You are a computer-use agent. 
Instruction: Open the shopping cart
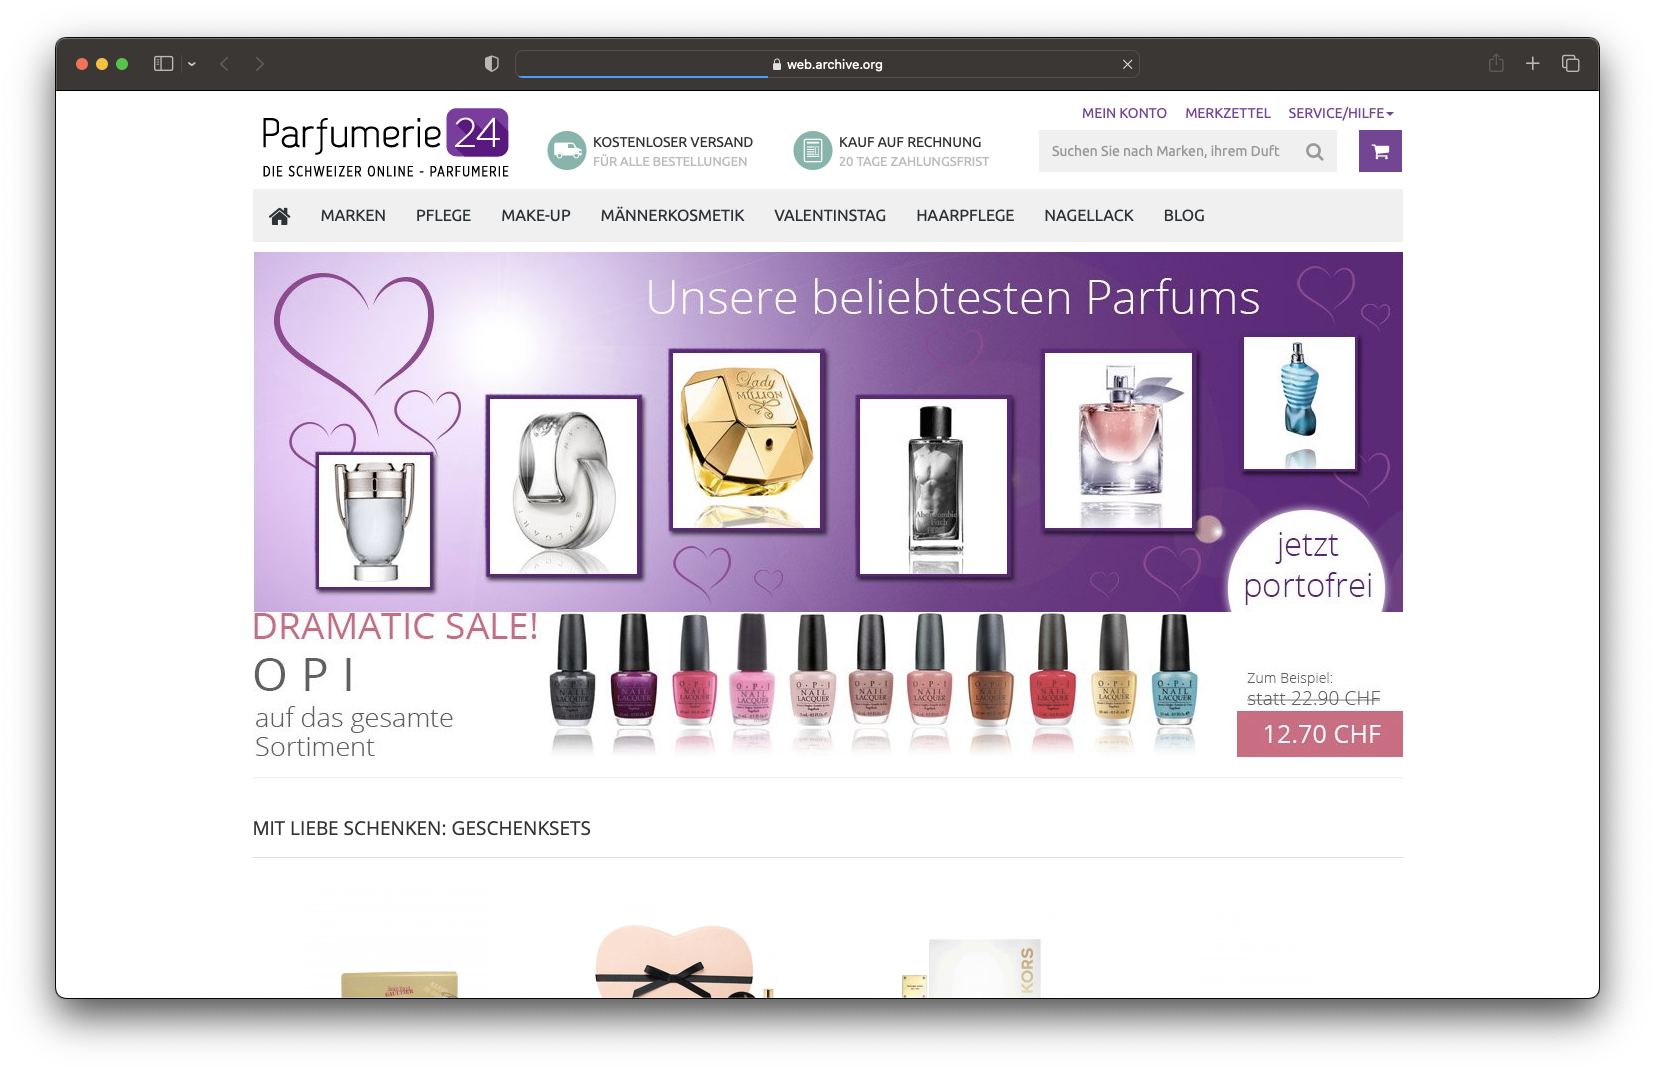[1380, 151]
